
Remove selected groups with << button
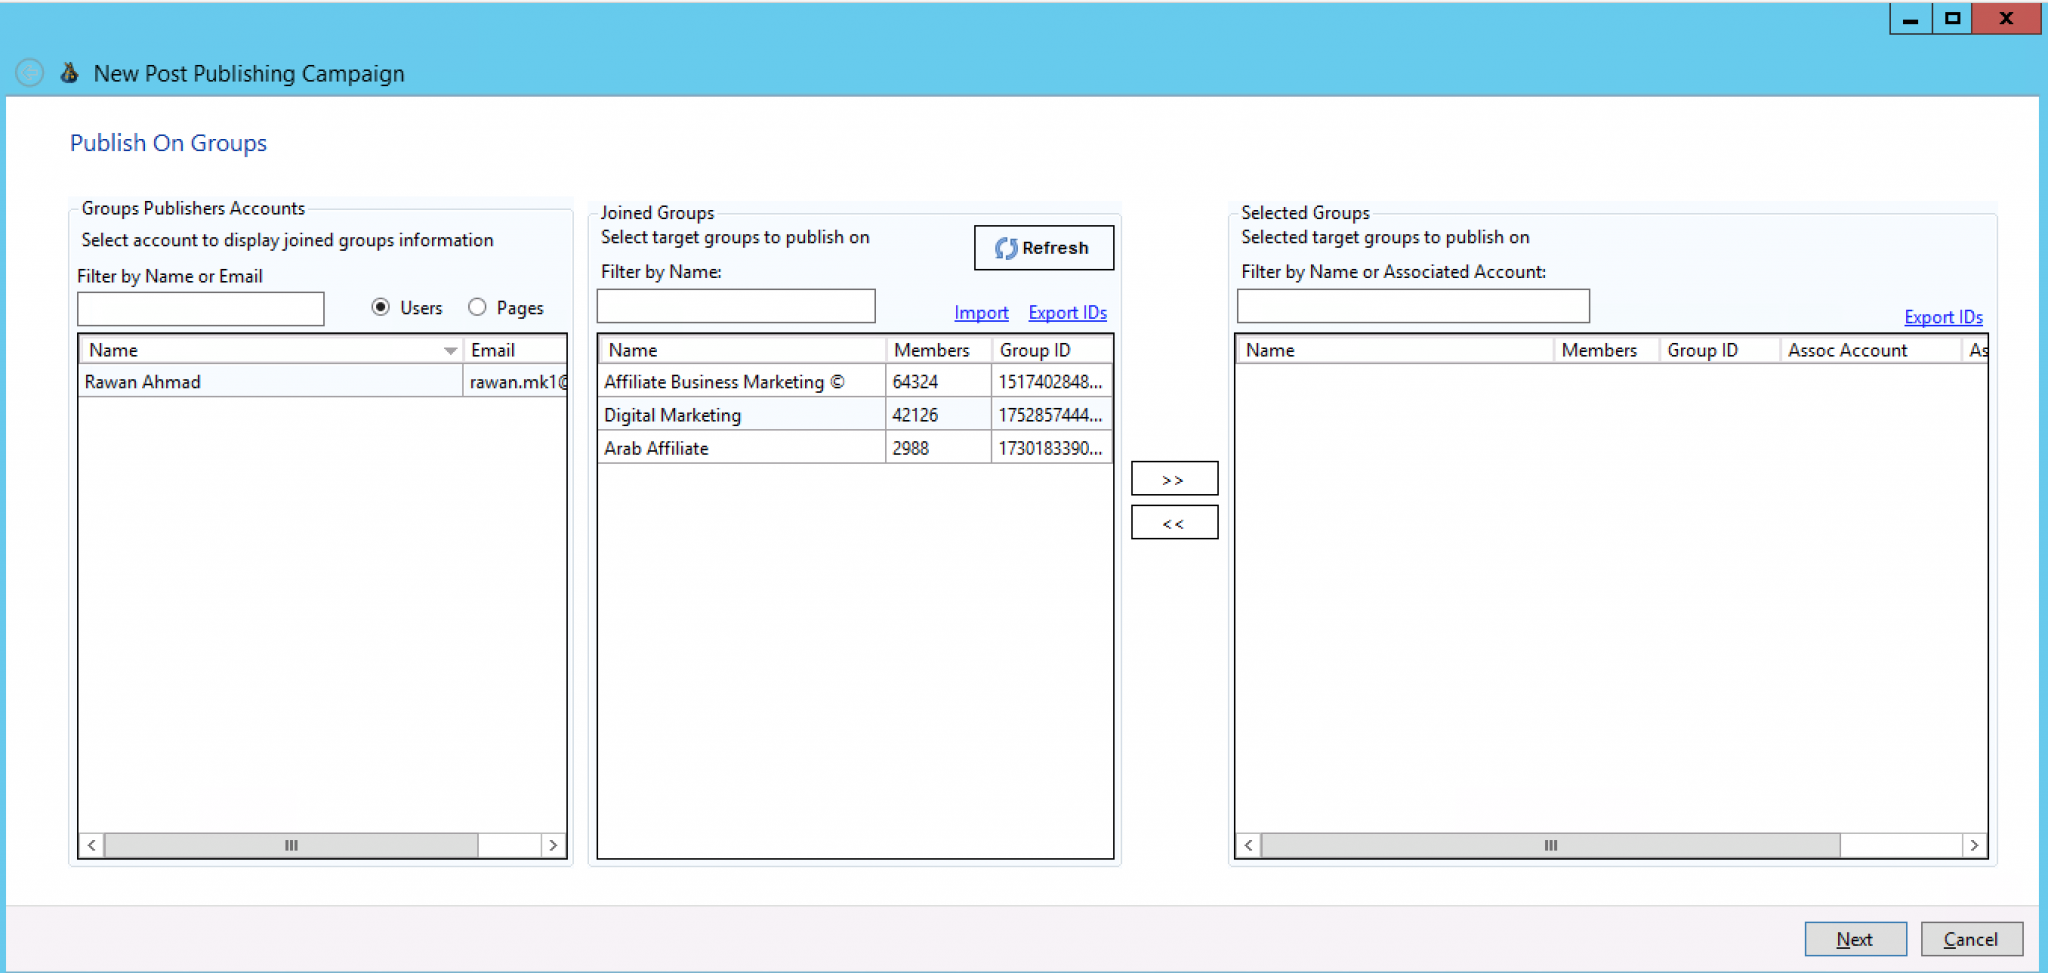[1174, 523]
